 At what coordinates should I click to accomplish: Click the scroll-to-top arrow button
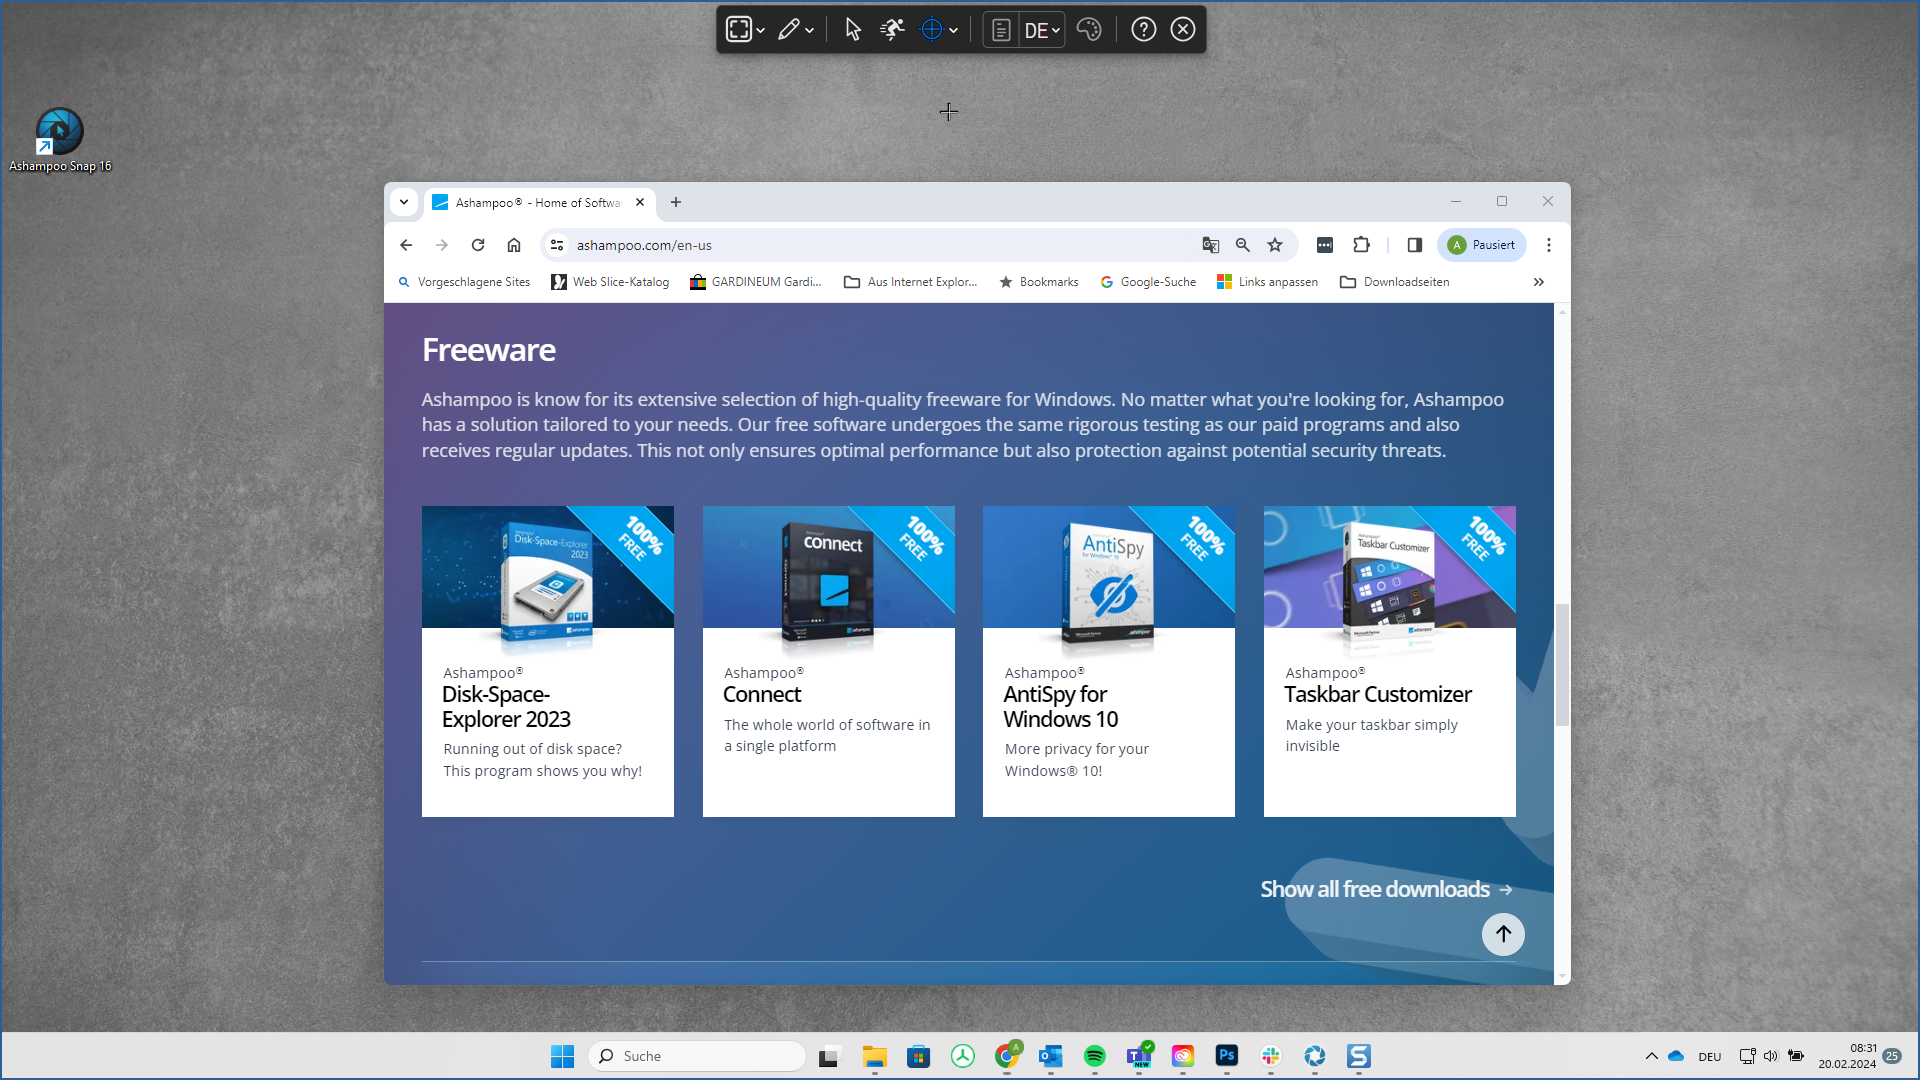1503,934
